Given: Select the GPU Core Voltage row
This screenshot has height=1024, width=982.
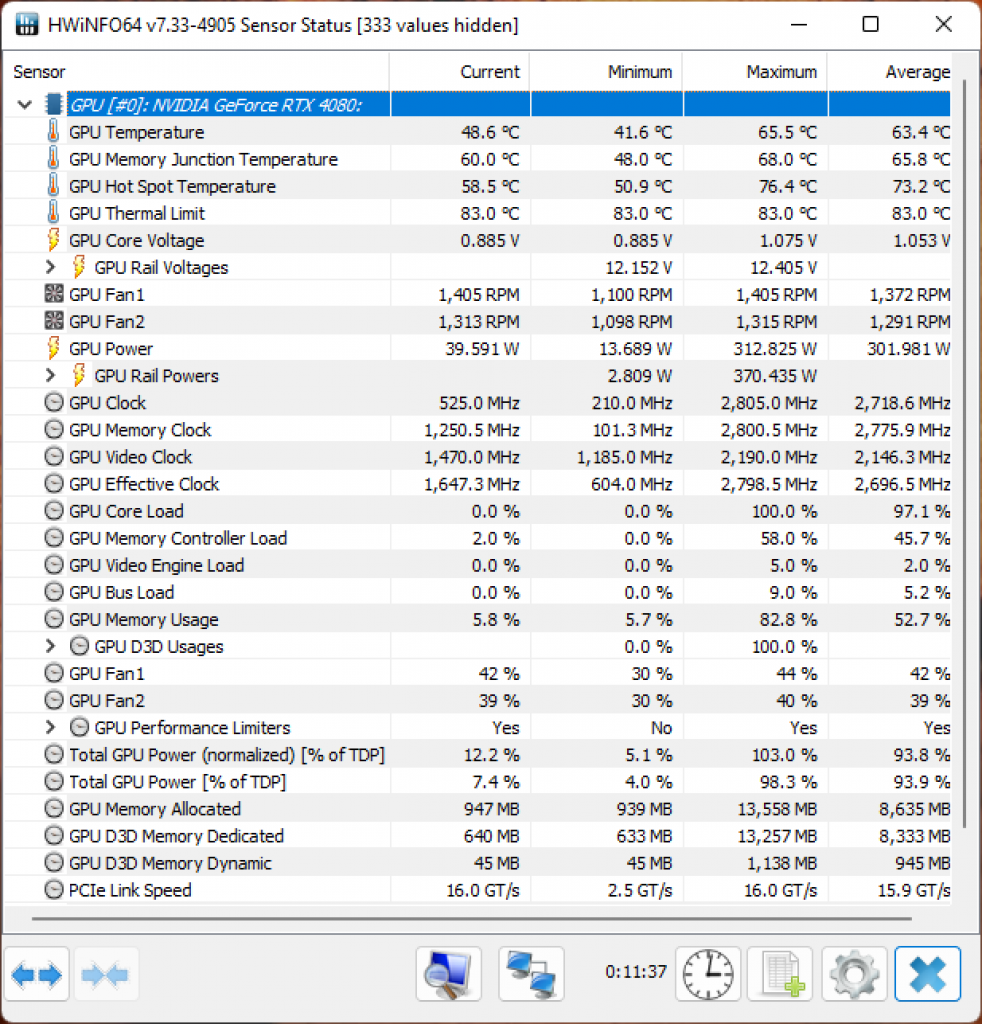Looking at the screenshot, I should [478, 240].
